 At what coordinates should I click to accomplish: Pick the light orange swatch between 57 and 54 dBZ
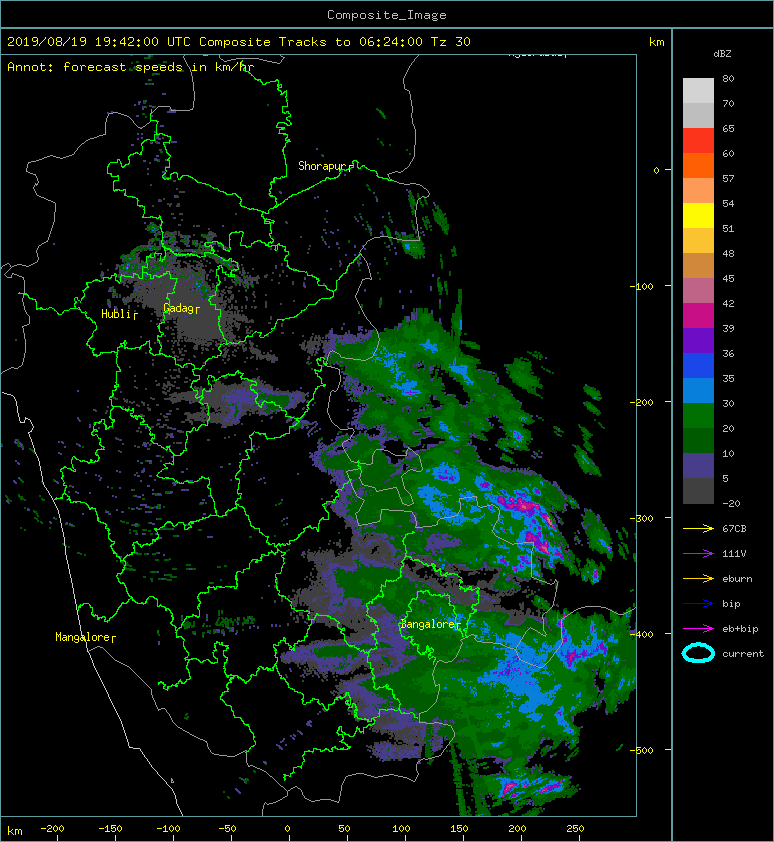click(698, 191)
